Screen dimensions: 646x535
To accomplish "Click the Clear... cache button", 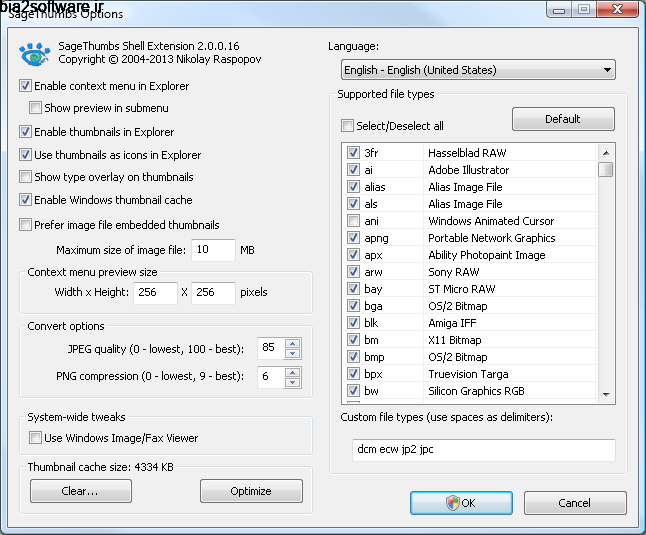I will (81, 491).
